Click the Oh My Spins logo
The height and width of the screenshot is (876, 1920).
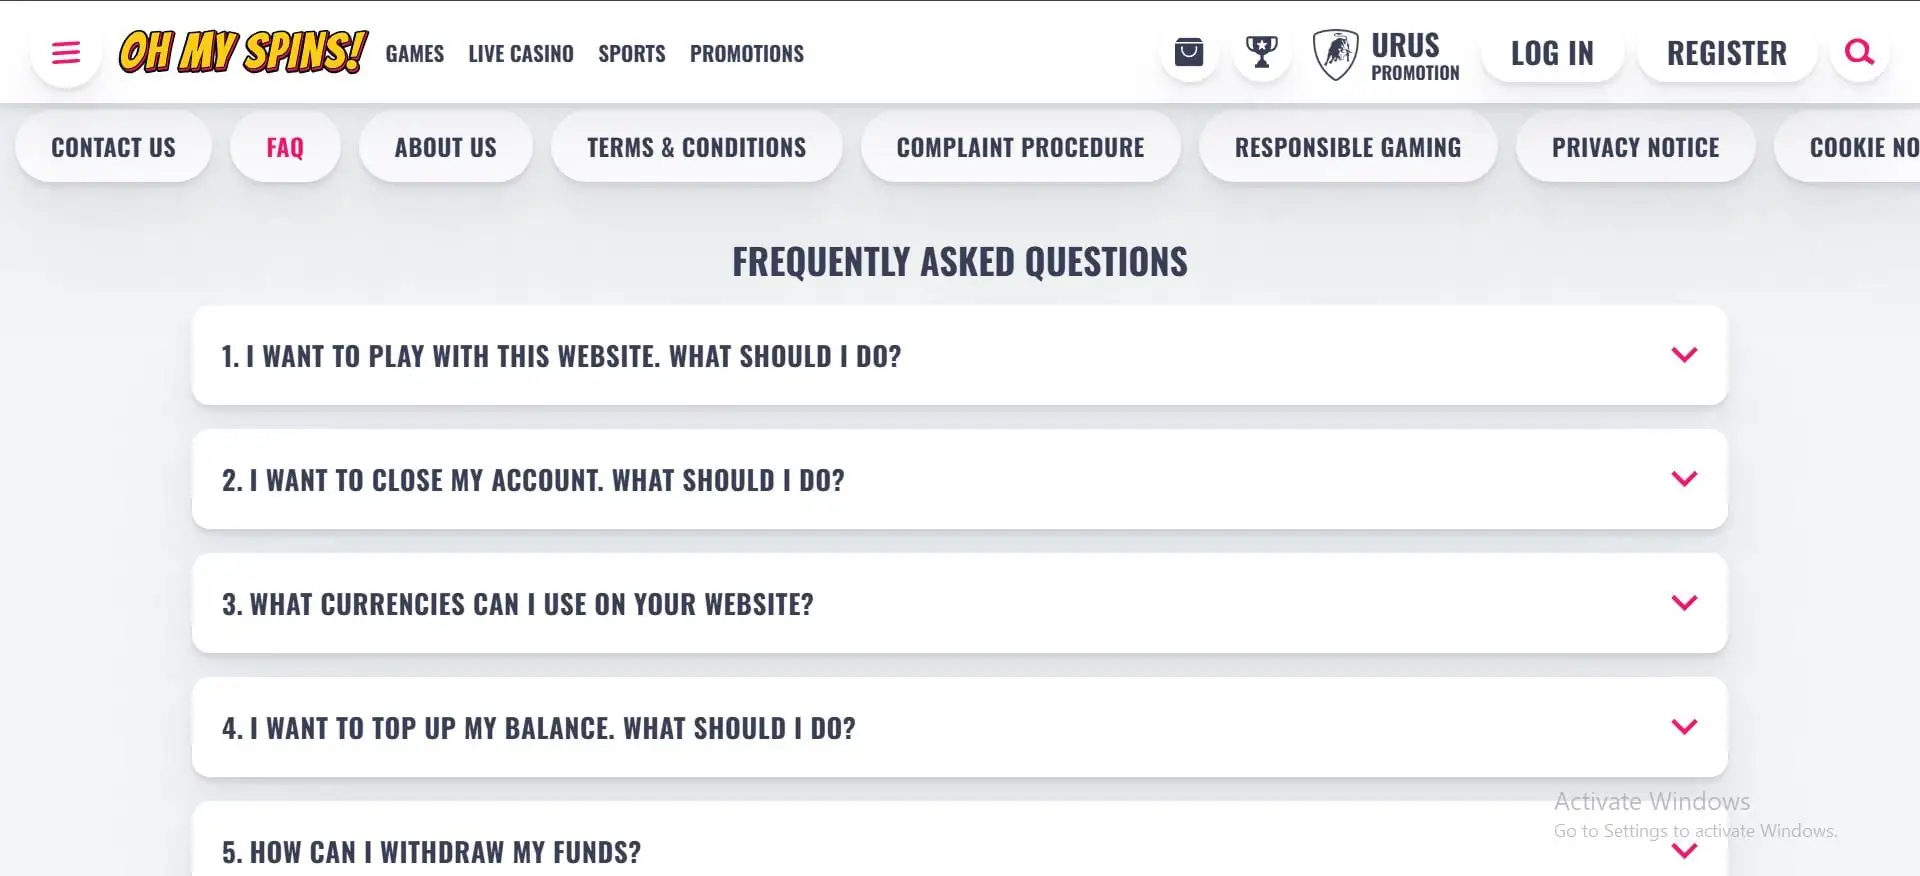click(x=243, y=52)
